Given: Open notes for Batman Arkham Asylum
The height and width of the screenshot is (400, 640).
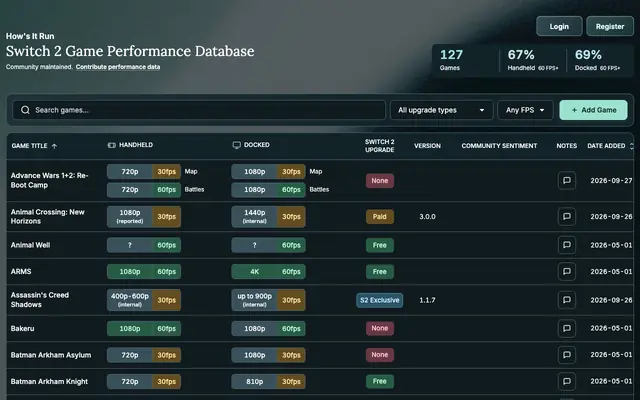Looking at the screenshot, I should point(567,355).
